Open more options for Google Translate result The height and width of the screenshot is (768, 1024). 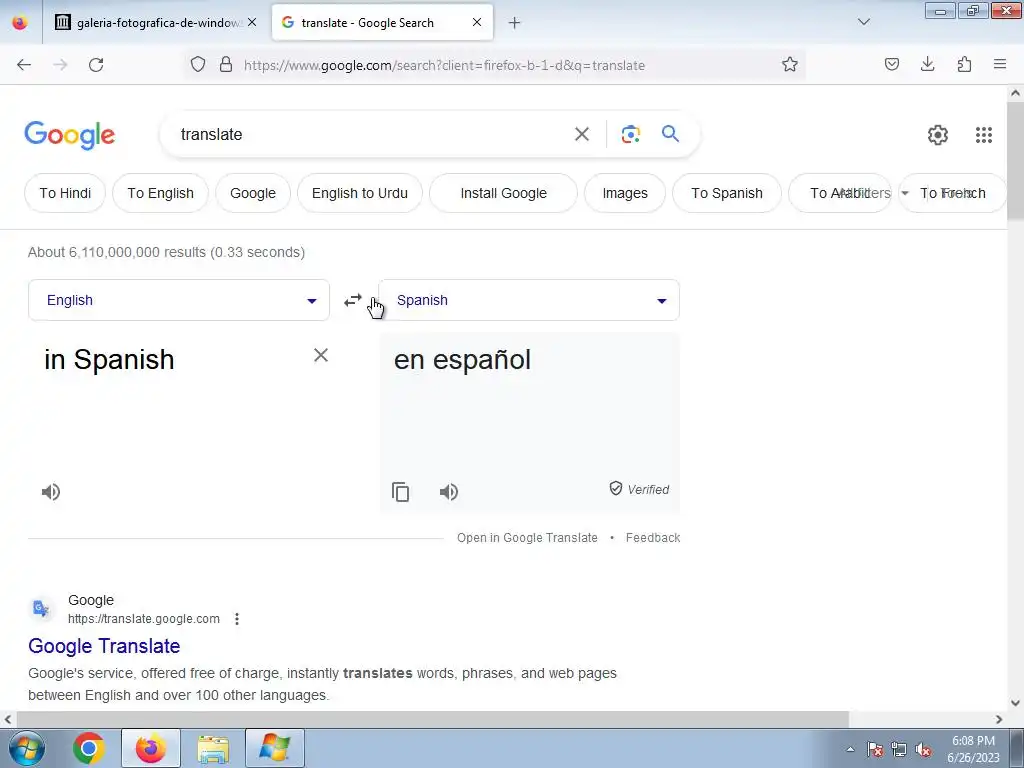coord(237,618)
